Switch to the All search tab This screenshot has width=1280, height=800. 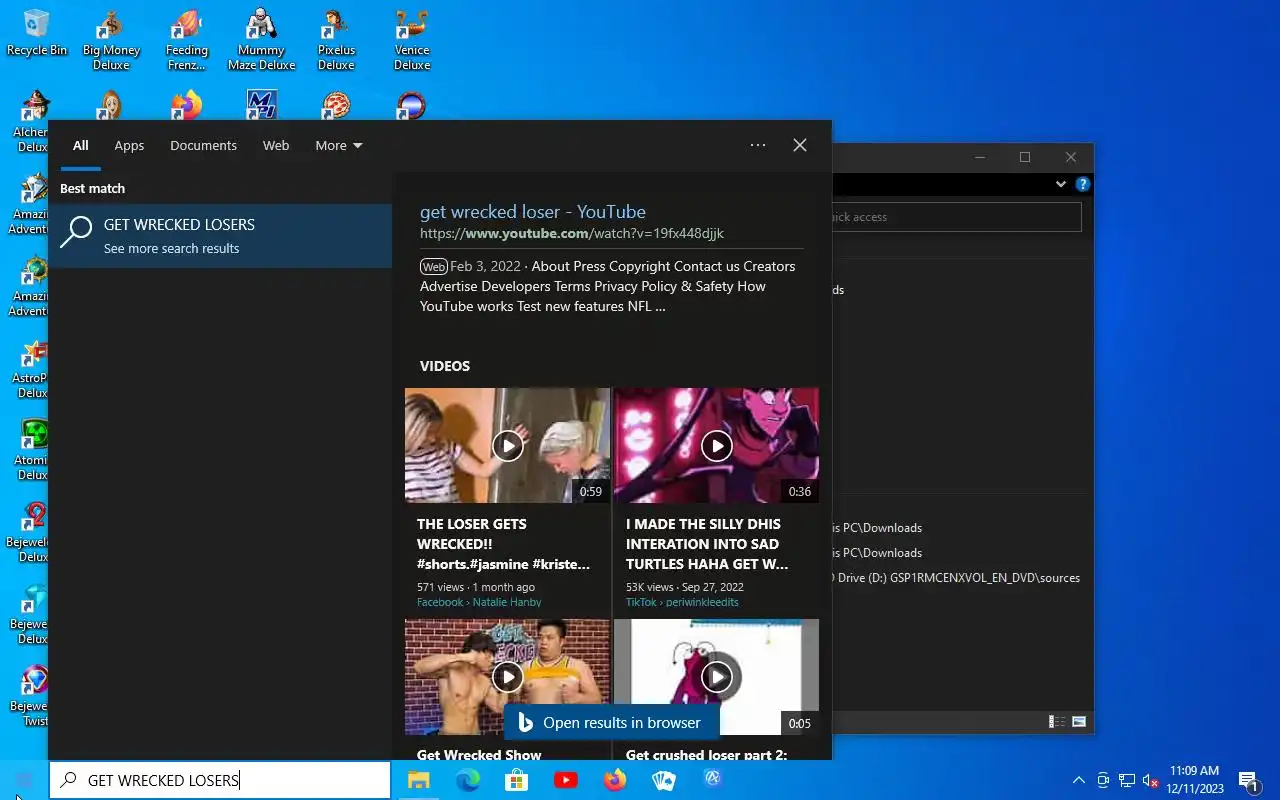click(x=80, y=146)
